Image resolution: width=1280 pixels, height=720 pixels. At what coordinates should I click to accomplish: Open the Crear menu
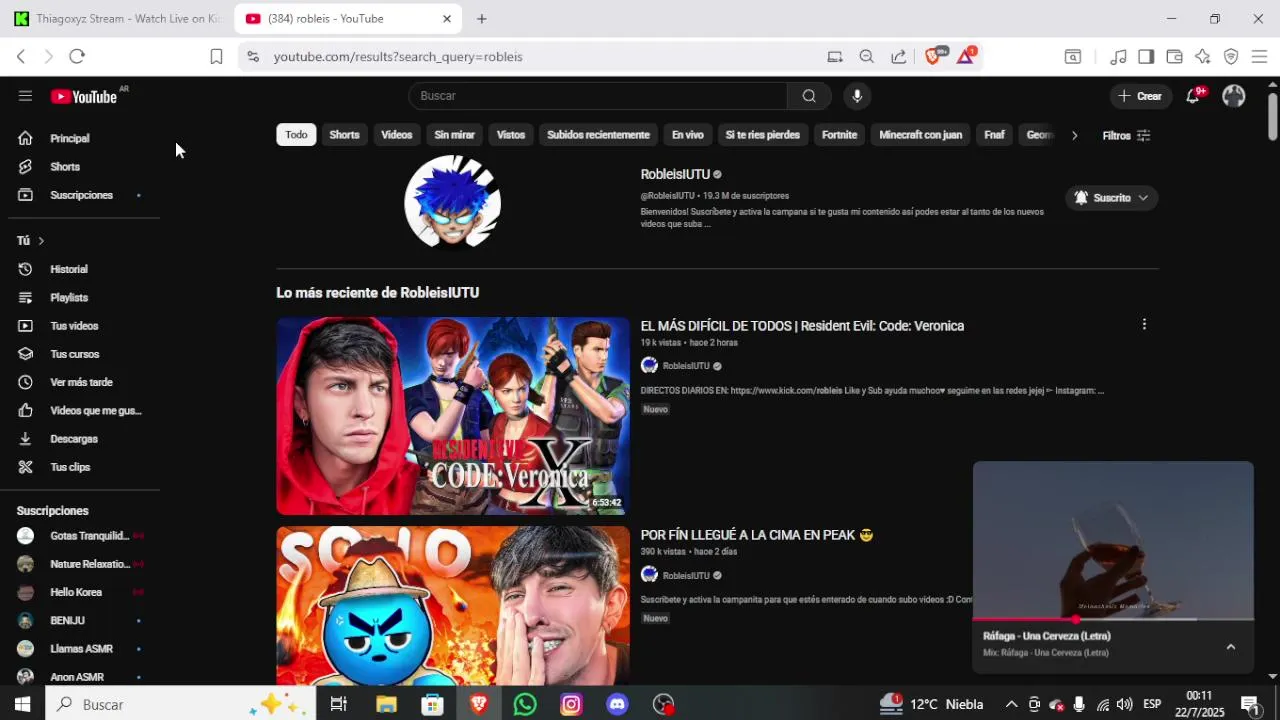(1140, 96)
